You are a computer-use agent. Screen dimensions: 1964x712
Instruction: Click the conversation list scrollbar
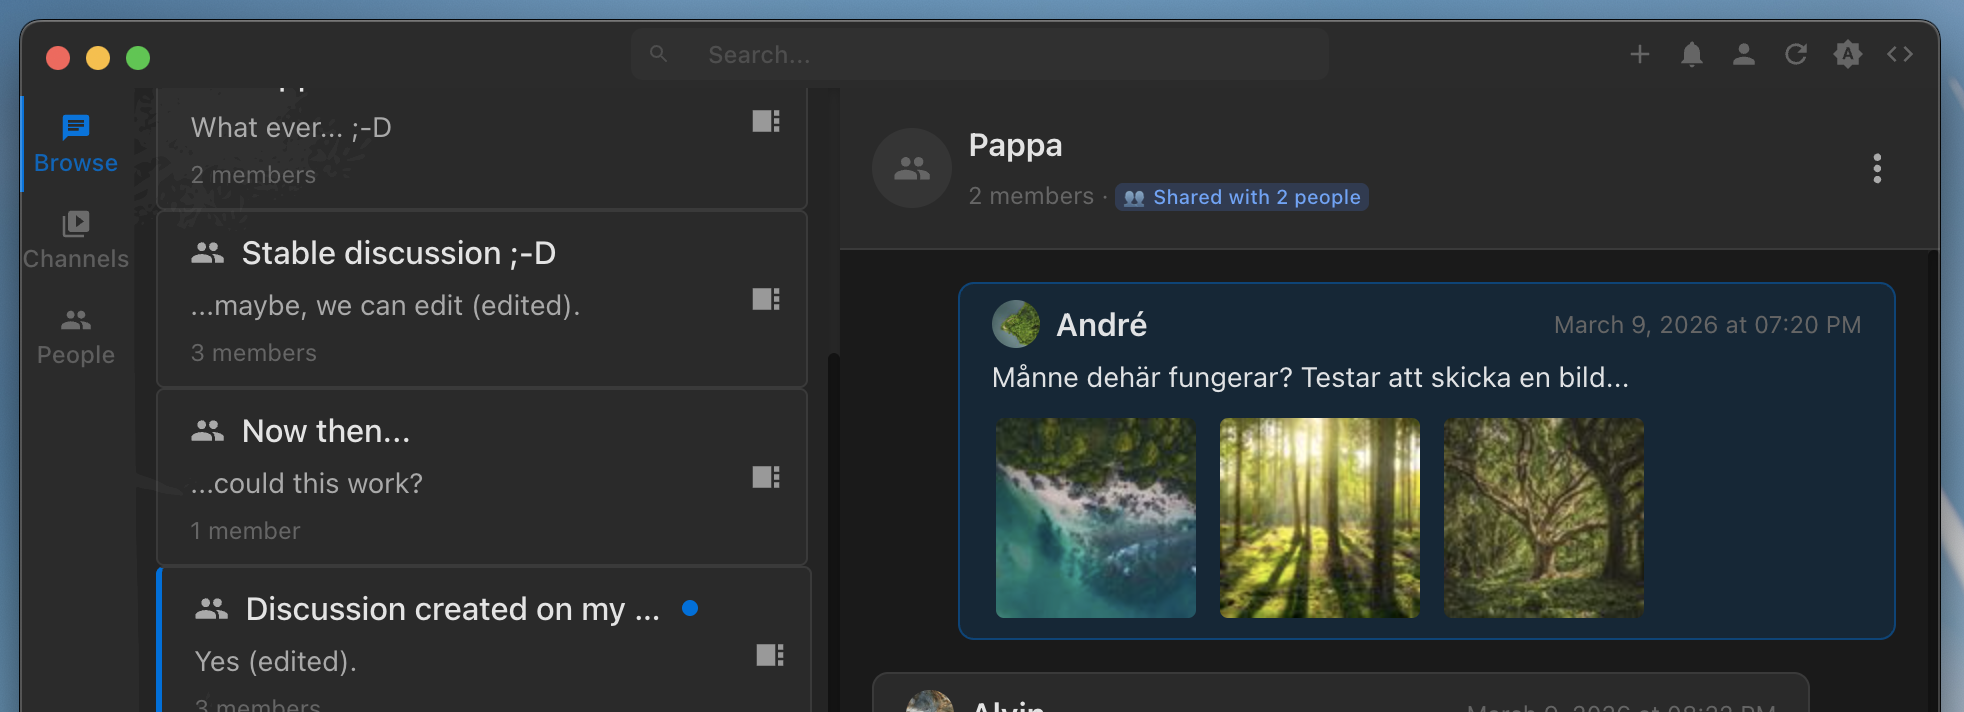833,530
